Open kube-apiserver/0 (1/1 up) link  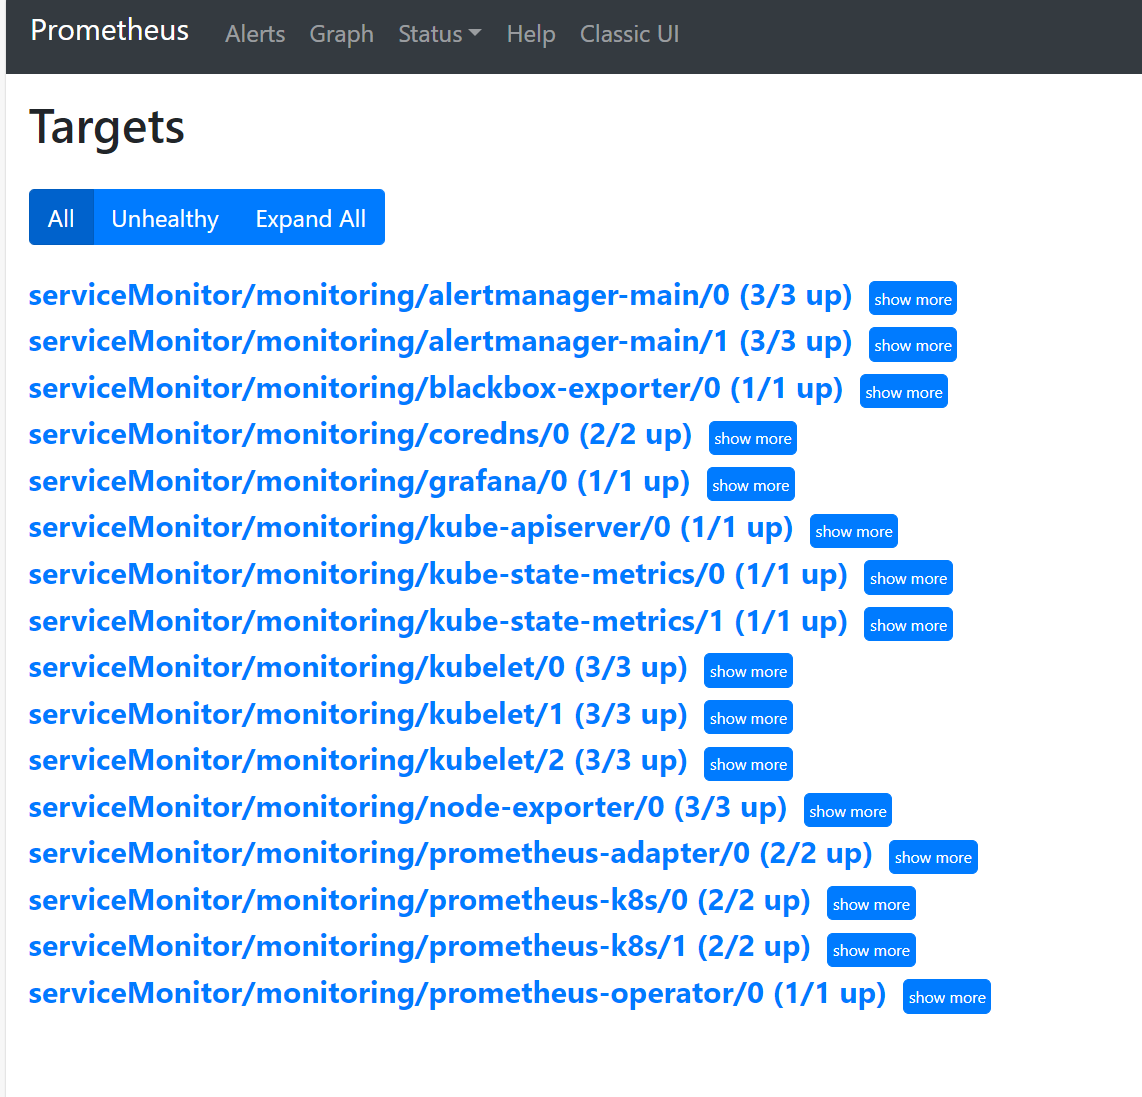[x=411, y=529]
